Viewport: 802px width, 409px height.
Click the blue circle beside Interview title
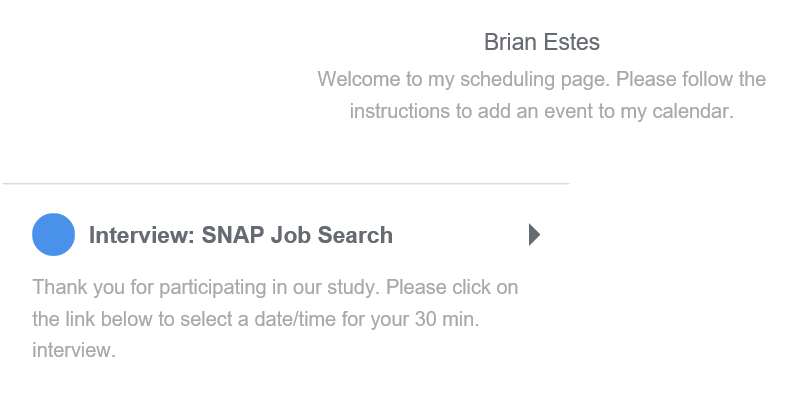(x=54, y=235)
